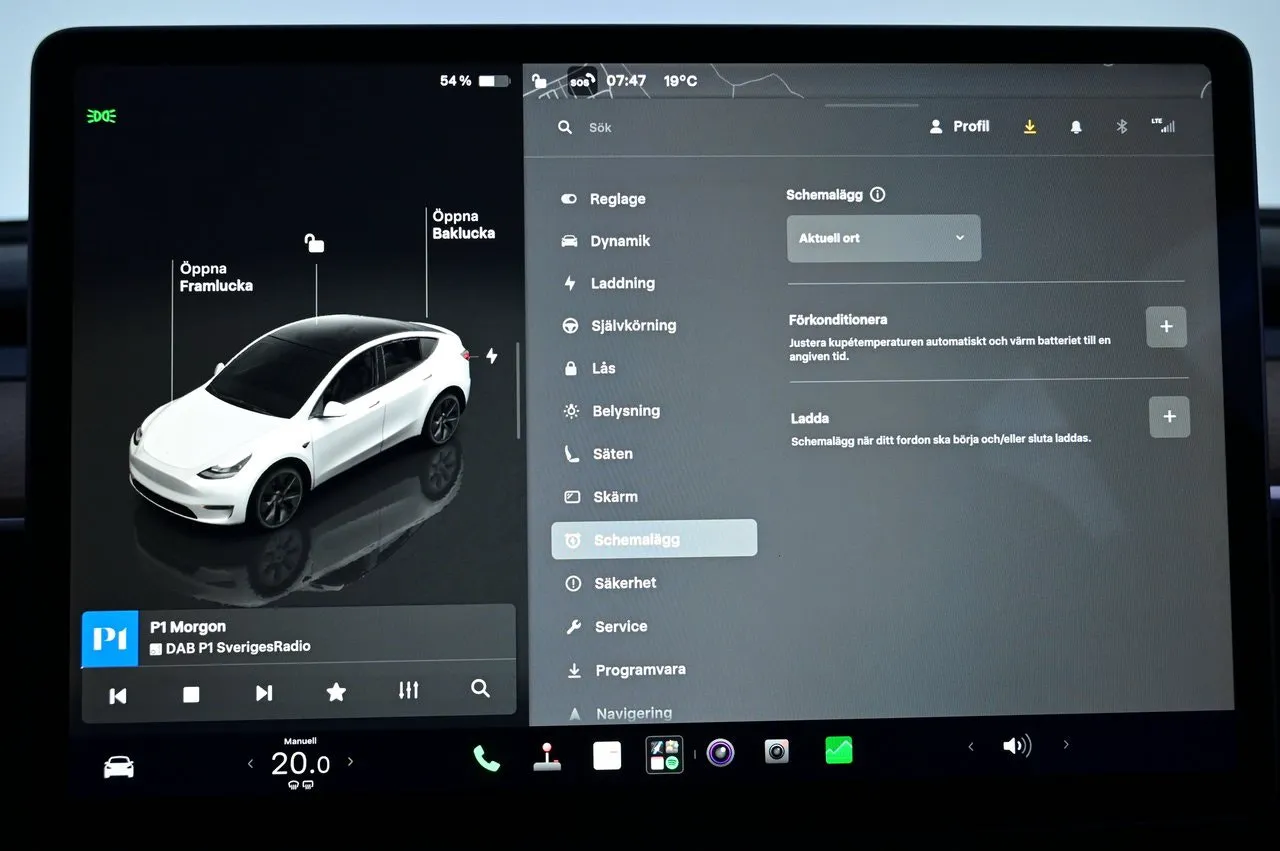Screen dimensions: 1280x851
Task: Open the P1 station thumbnail
Action: [x=110, y=639]
